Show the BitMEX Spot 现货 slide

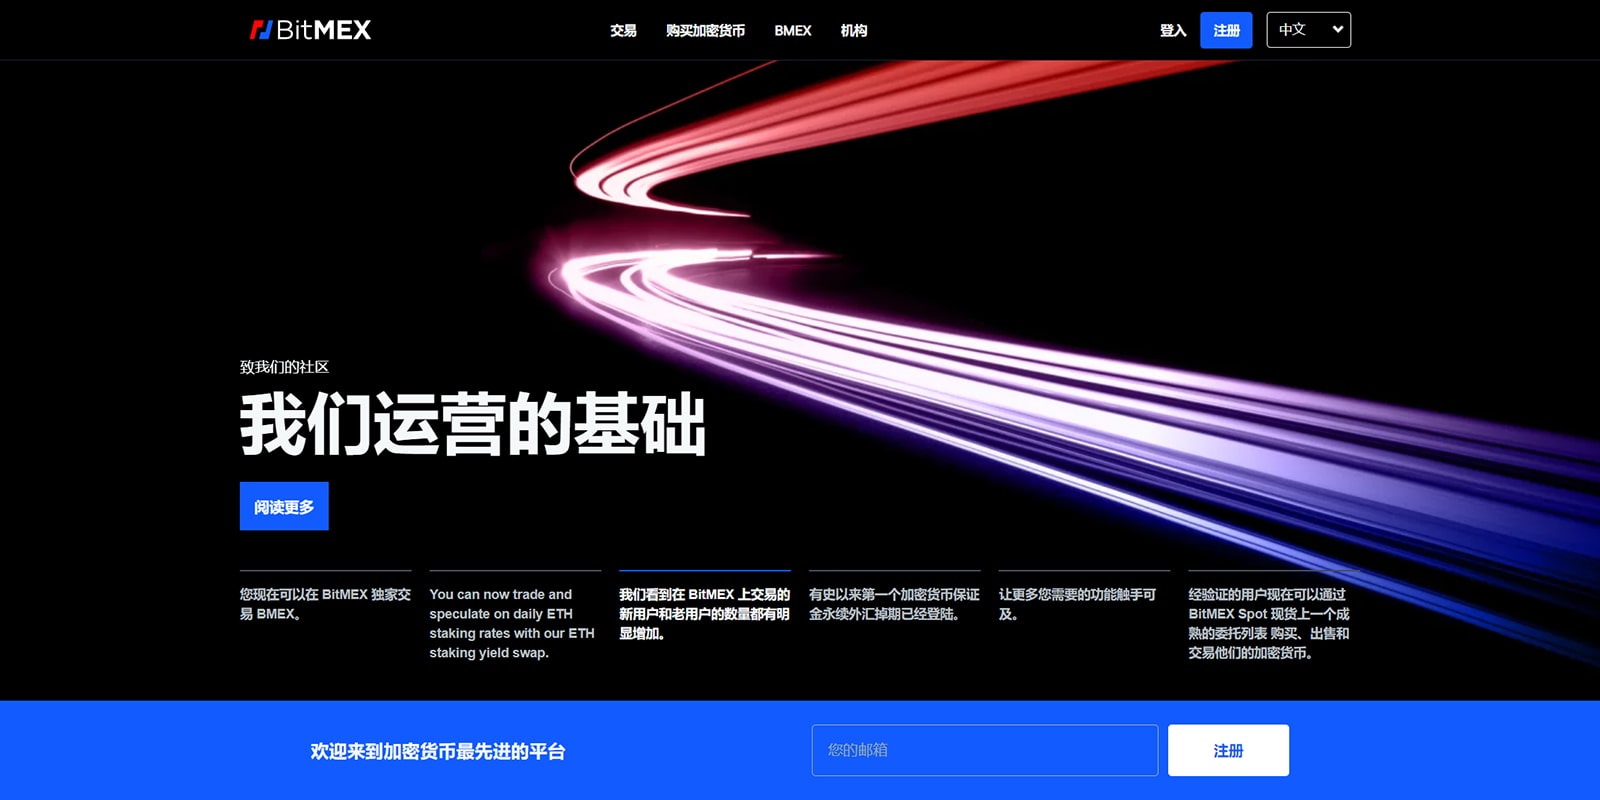[x=1268, y=623]
